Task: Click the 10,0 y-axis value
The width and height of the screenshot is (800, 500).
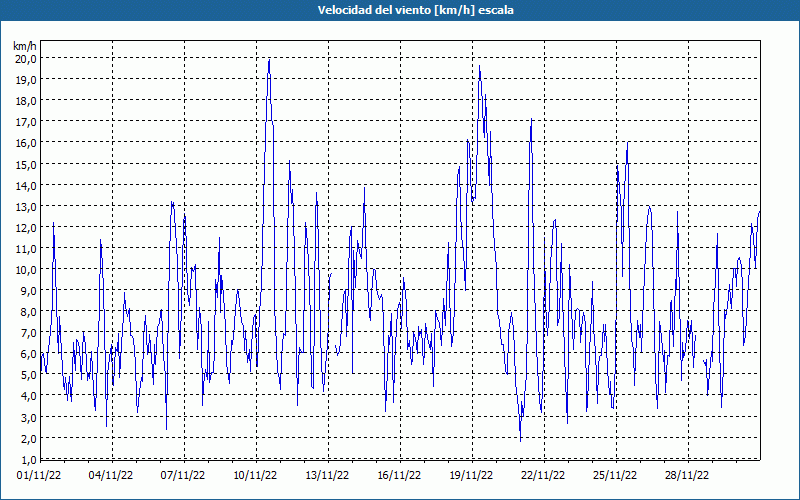Action: tap(26, 270)
